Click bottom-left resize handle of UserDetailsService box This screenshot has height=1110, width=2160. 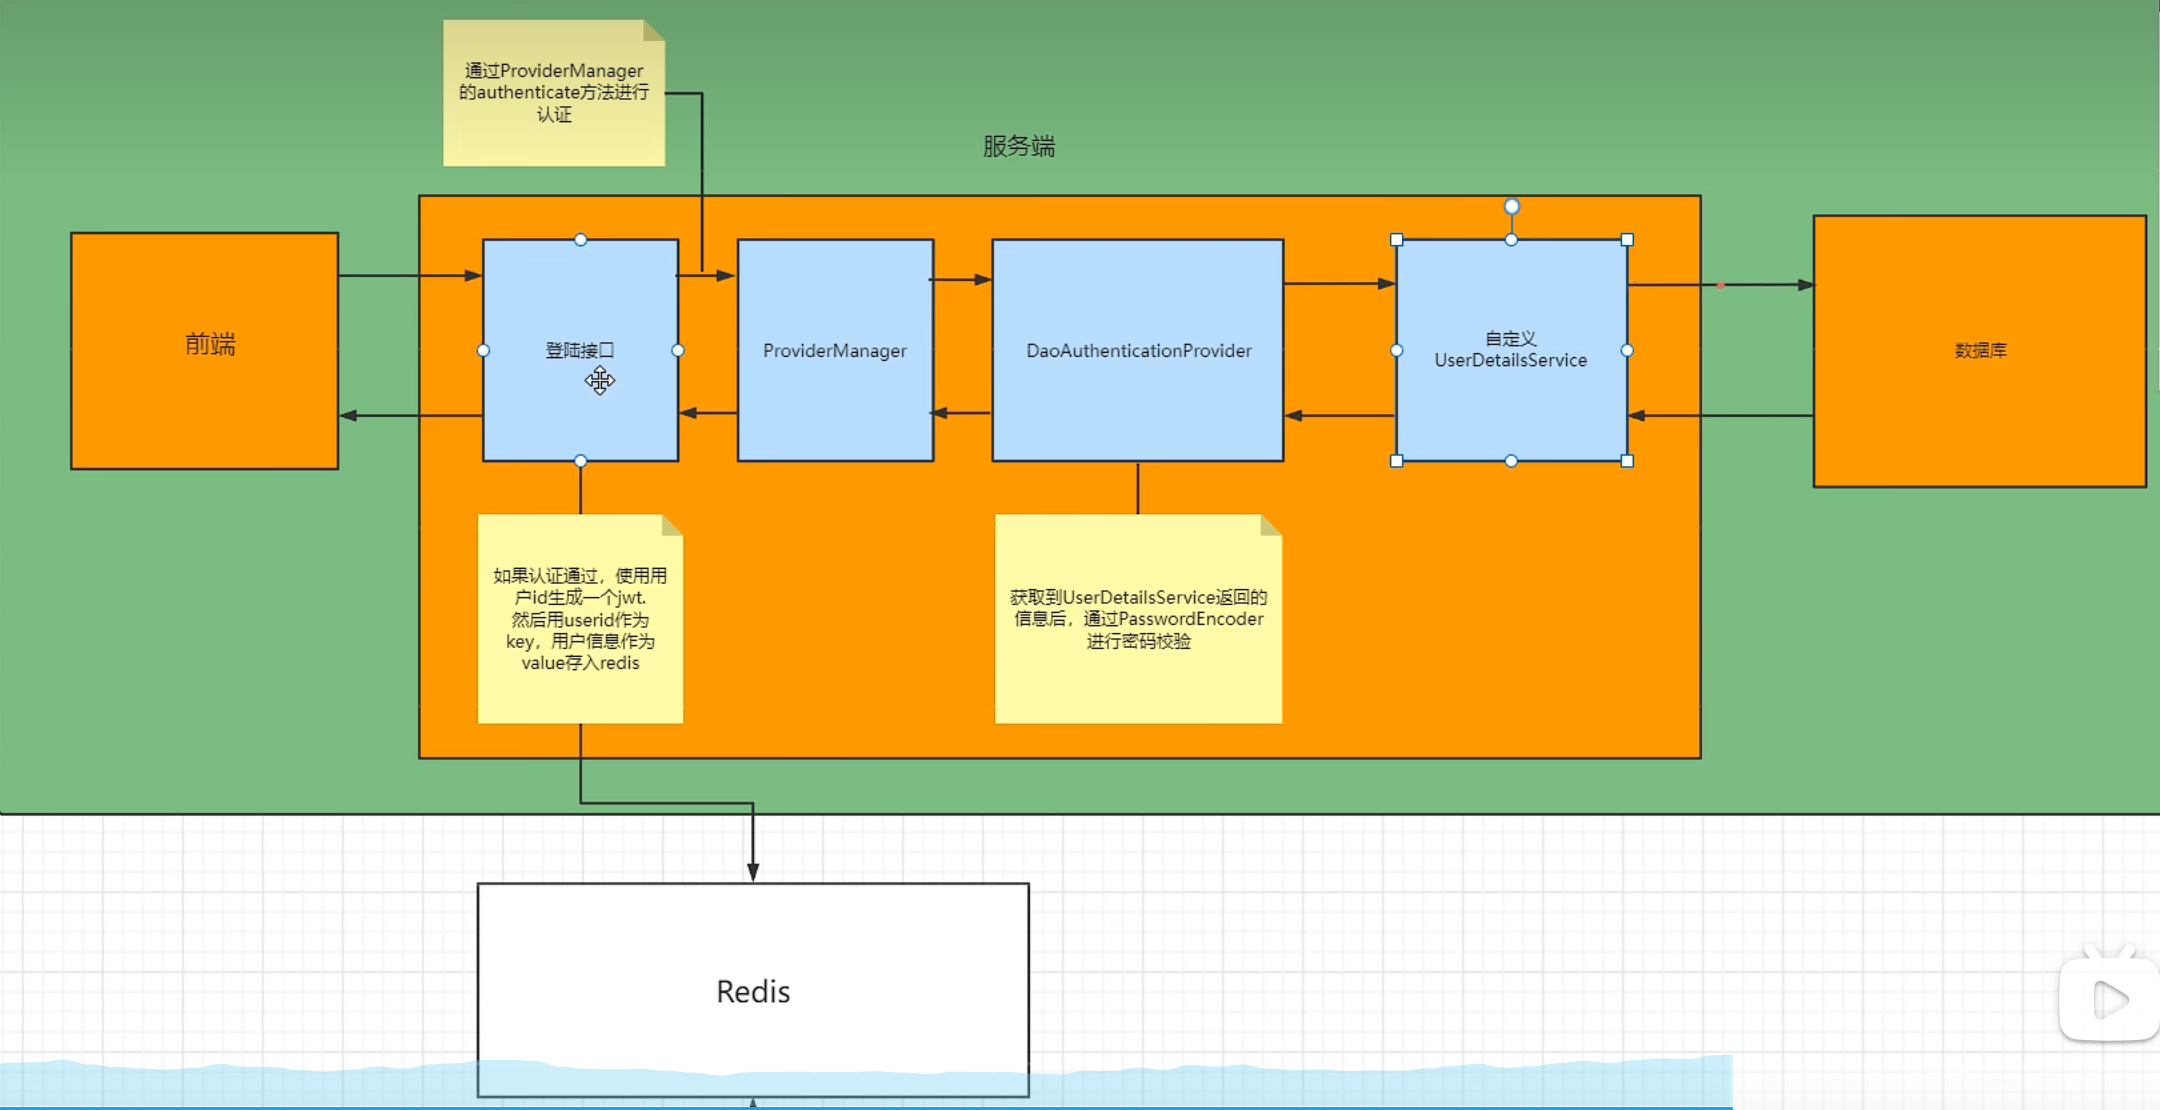1397,461
